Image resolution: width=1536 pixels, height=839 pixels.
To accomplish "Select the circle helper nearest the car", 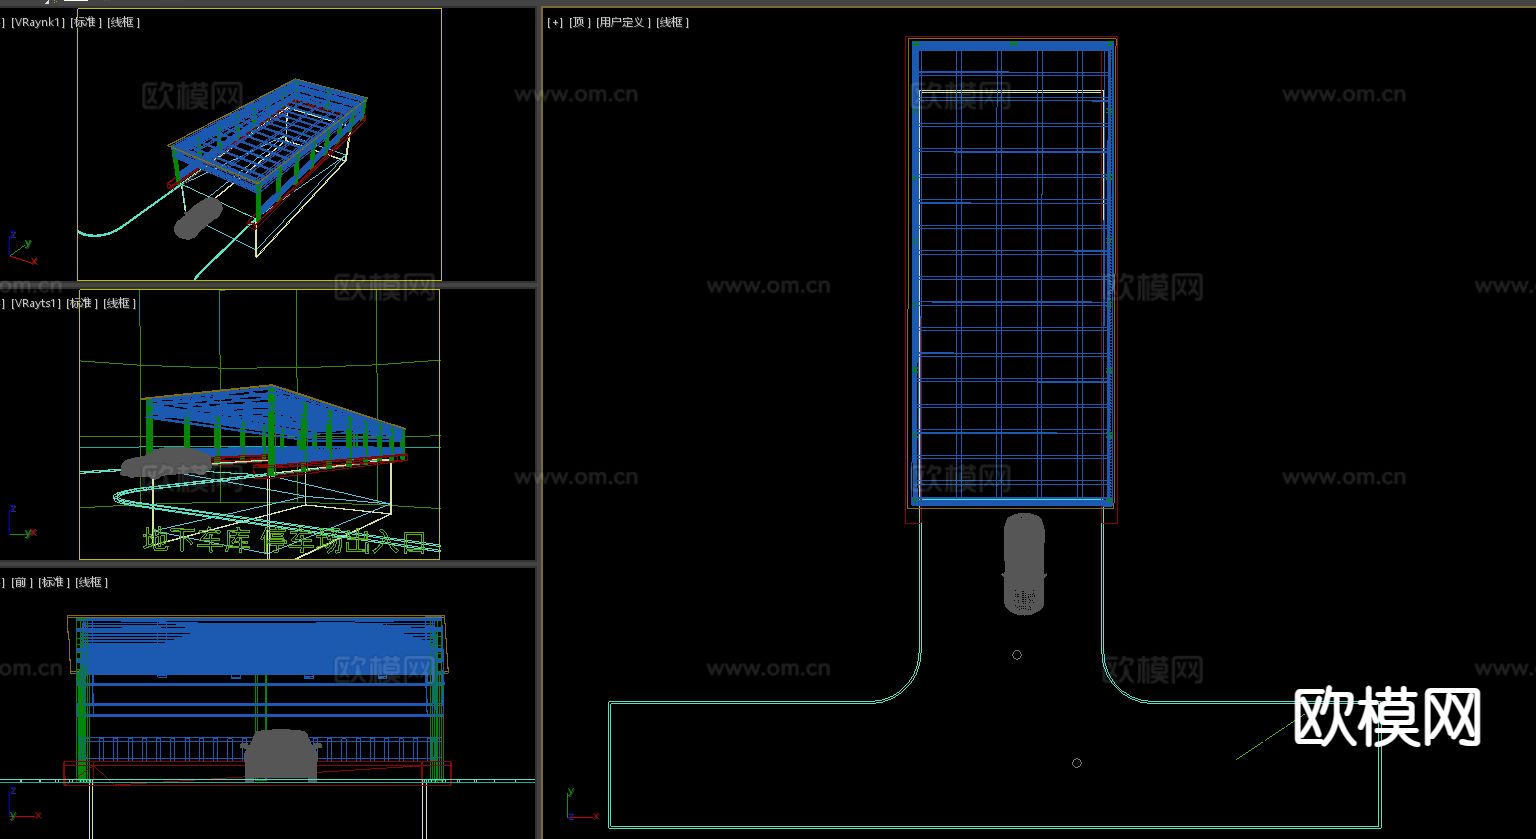I will (x=1017, y=655).
